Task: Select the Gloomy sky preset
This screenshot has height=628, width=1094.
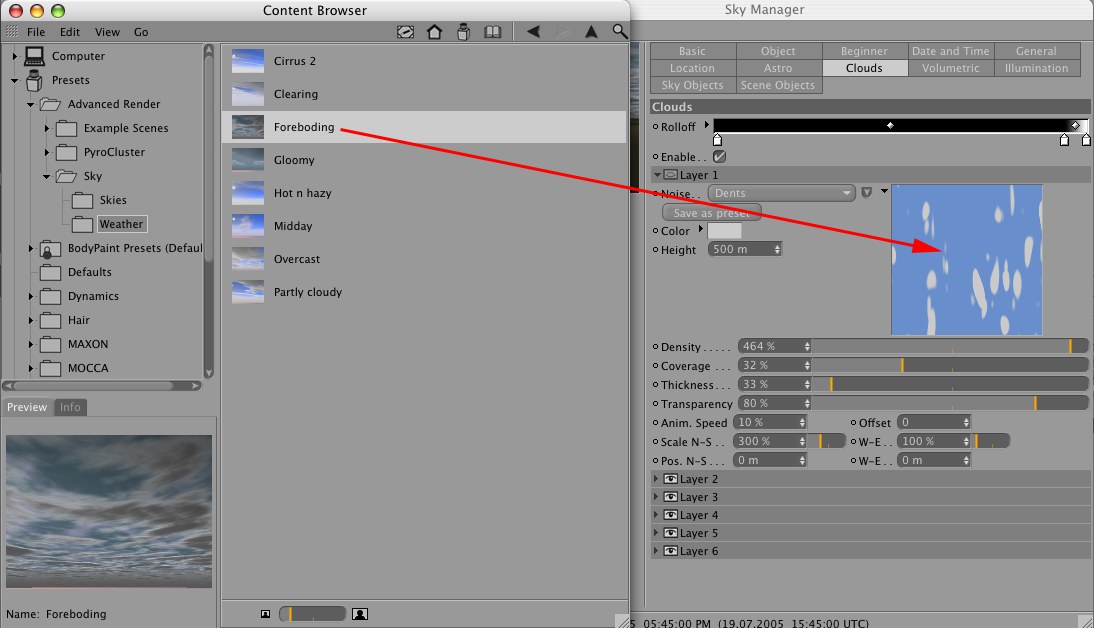Action: tap(294, 160)
